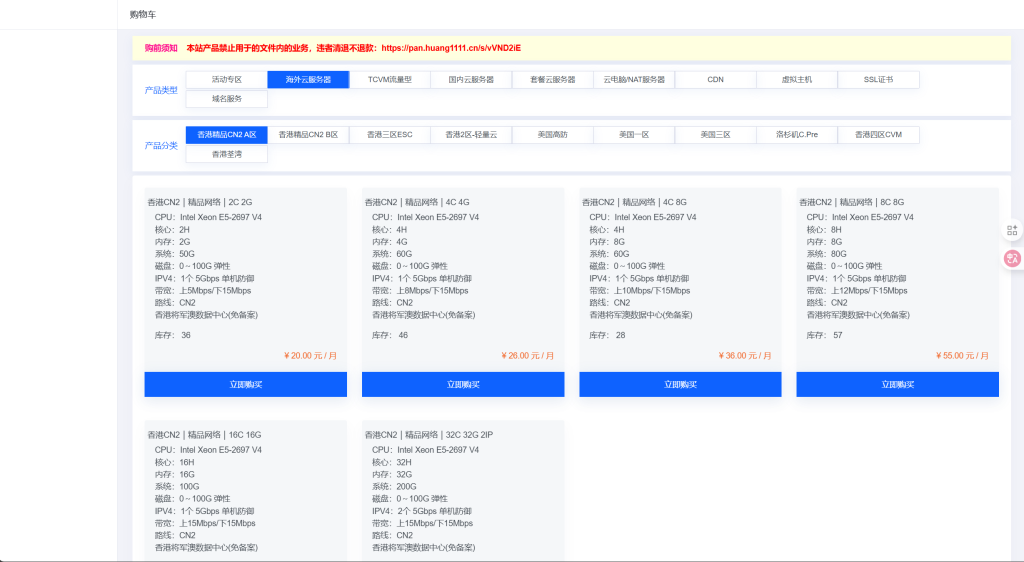Select the 美国高防 category
The width and height of the screenshot is (1024, 562).
pos(552,134)
